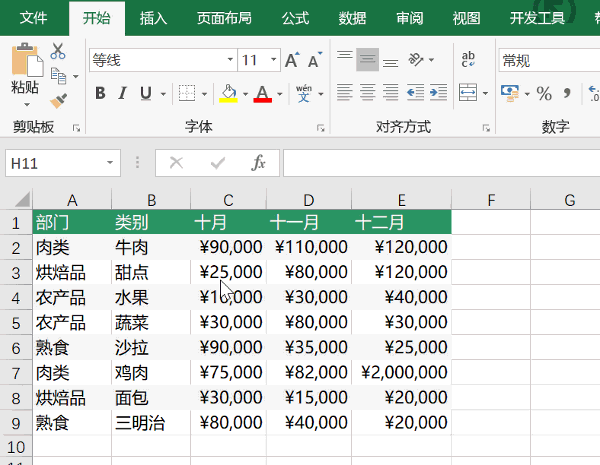
Task: Switch to the 插入 tab
Action: coord(153,18)
